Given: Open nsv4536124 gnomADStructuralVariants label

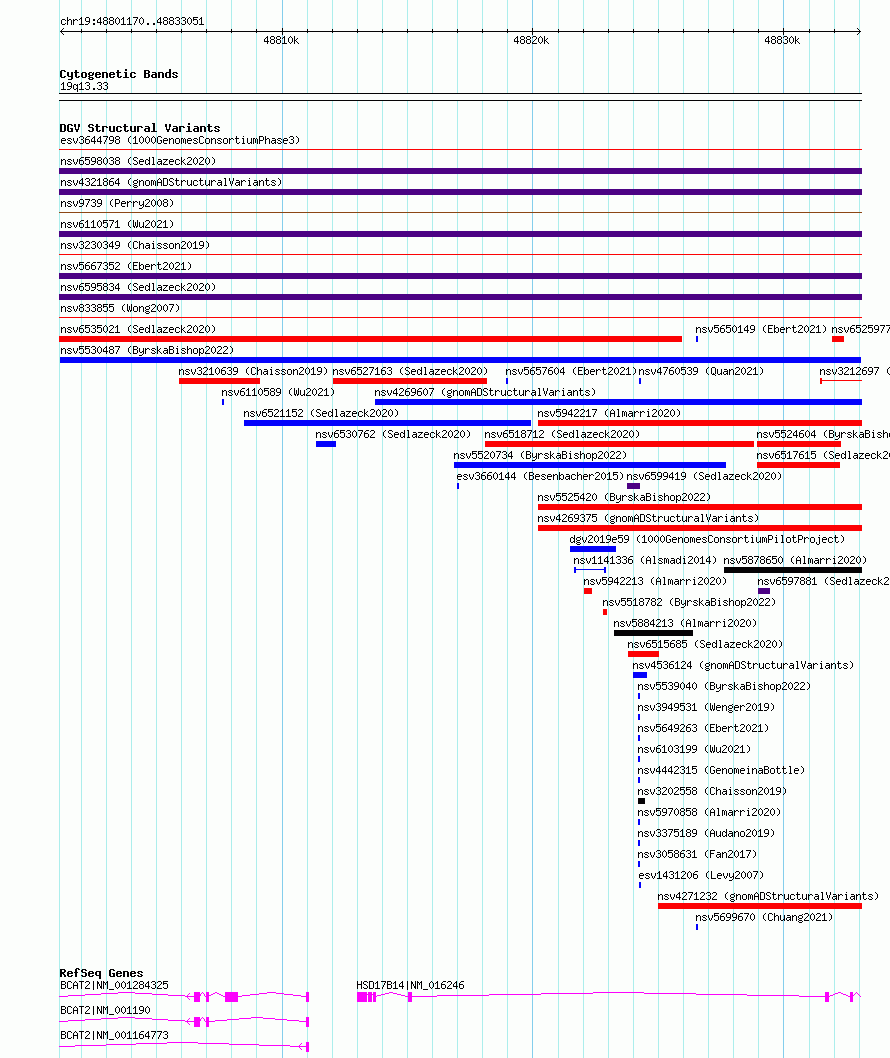Looking at the screenshot, I should coord(743,665).
